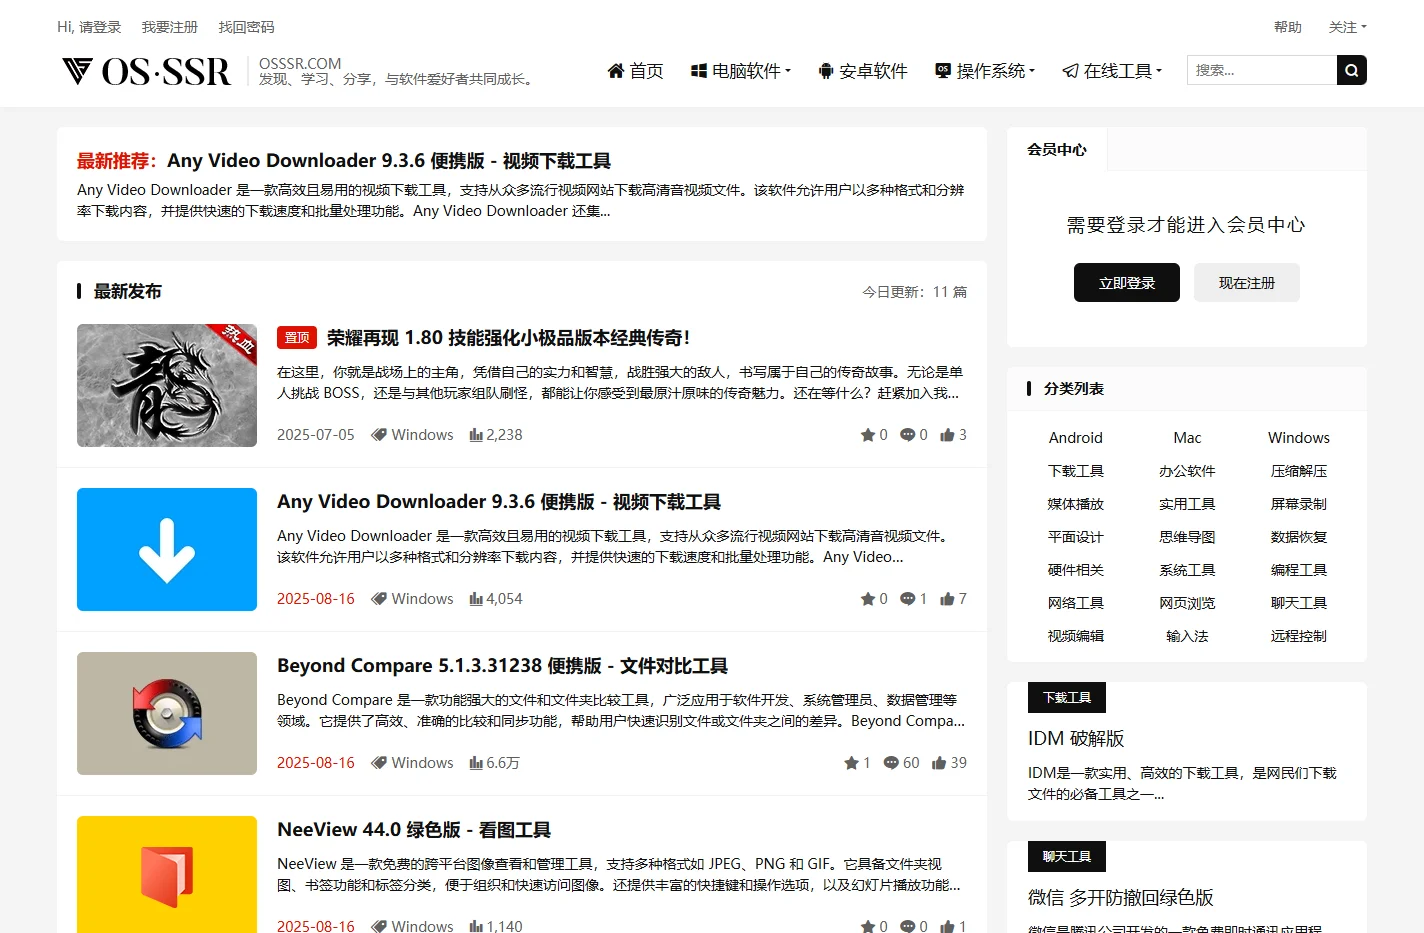
Task: Open the 首页 home menu item
Action: [635, 71]
